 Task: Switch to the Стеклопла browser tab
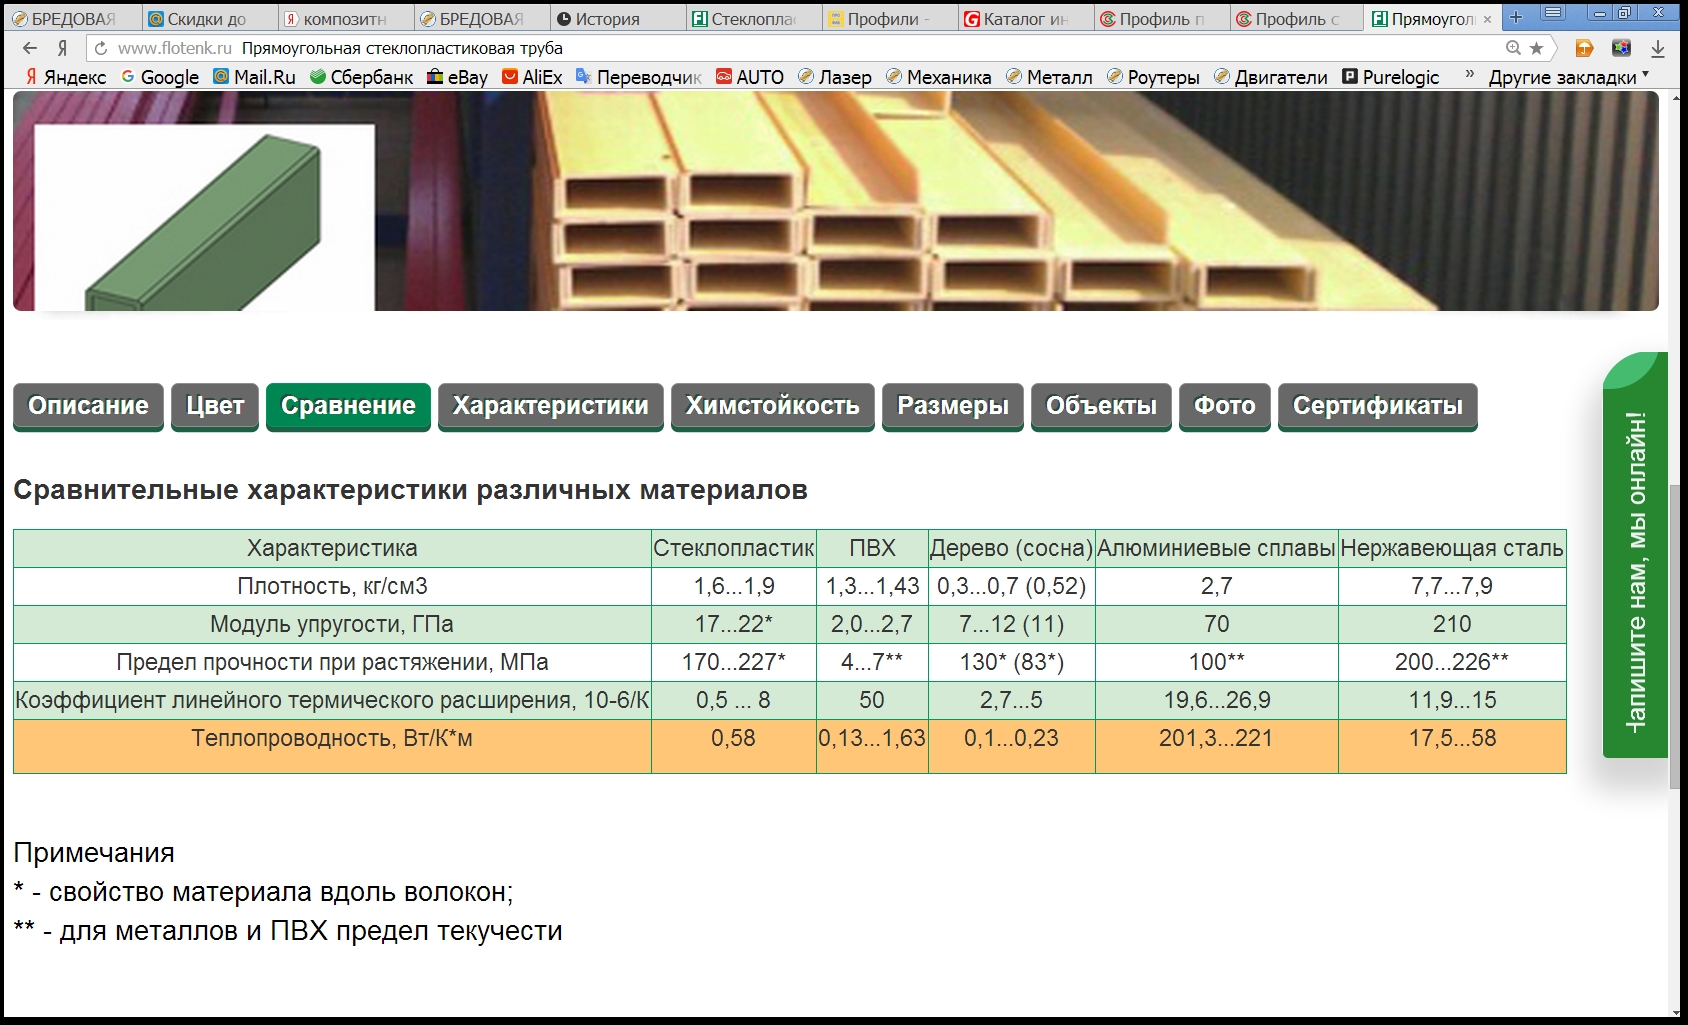[753, 19]
